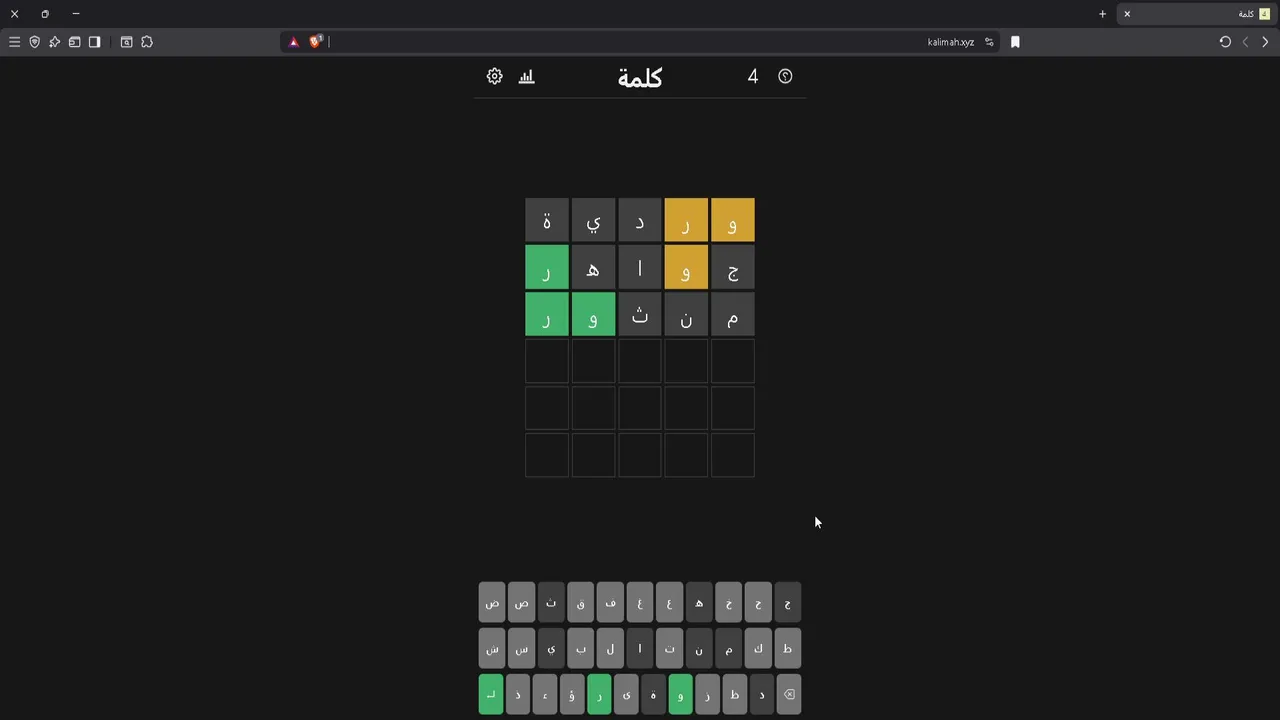
Task: Tap the green ر keyboard key
Action: 599,694
